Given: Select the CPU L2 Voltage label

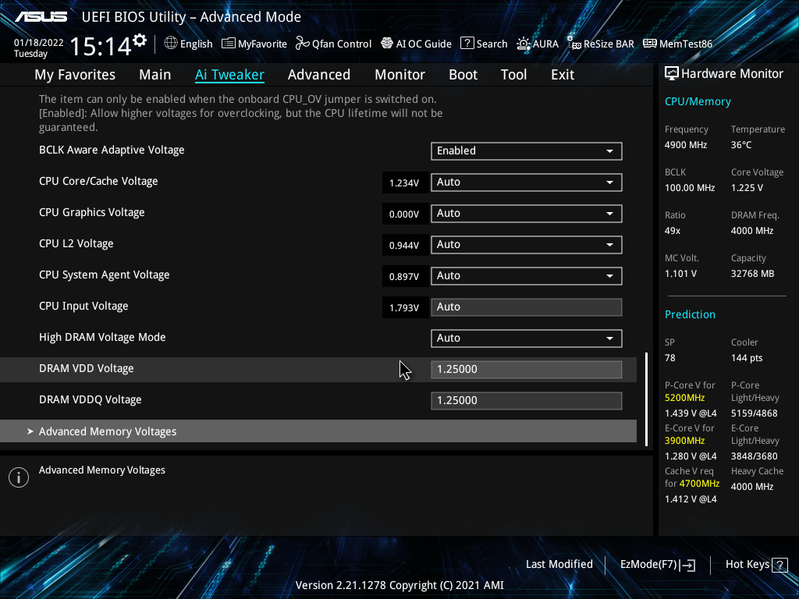Looking at the screenshot, I should tap(76, 243).
